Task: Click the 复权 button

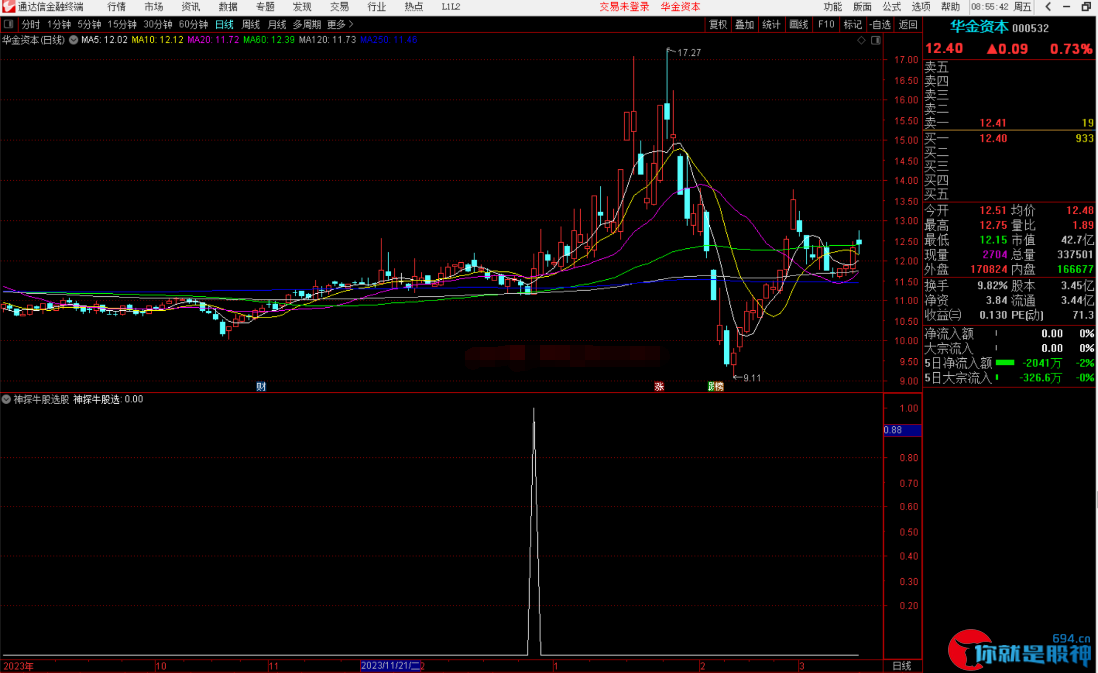Action: [x=718, y=25]
